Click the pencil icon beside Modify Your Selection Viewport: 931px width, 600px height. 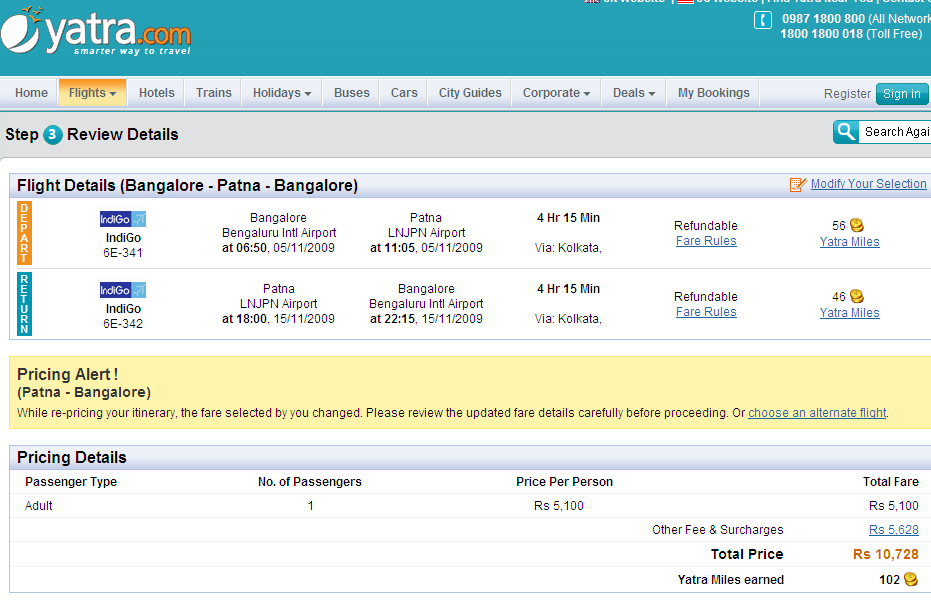tap(798, 185)
